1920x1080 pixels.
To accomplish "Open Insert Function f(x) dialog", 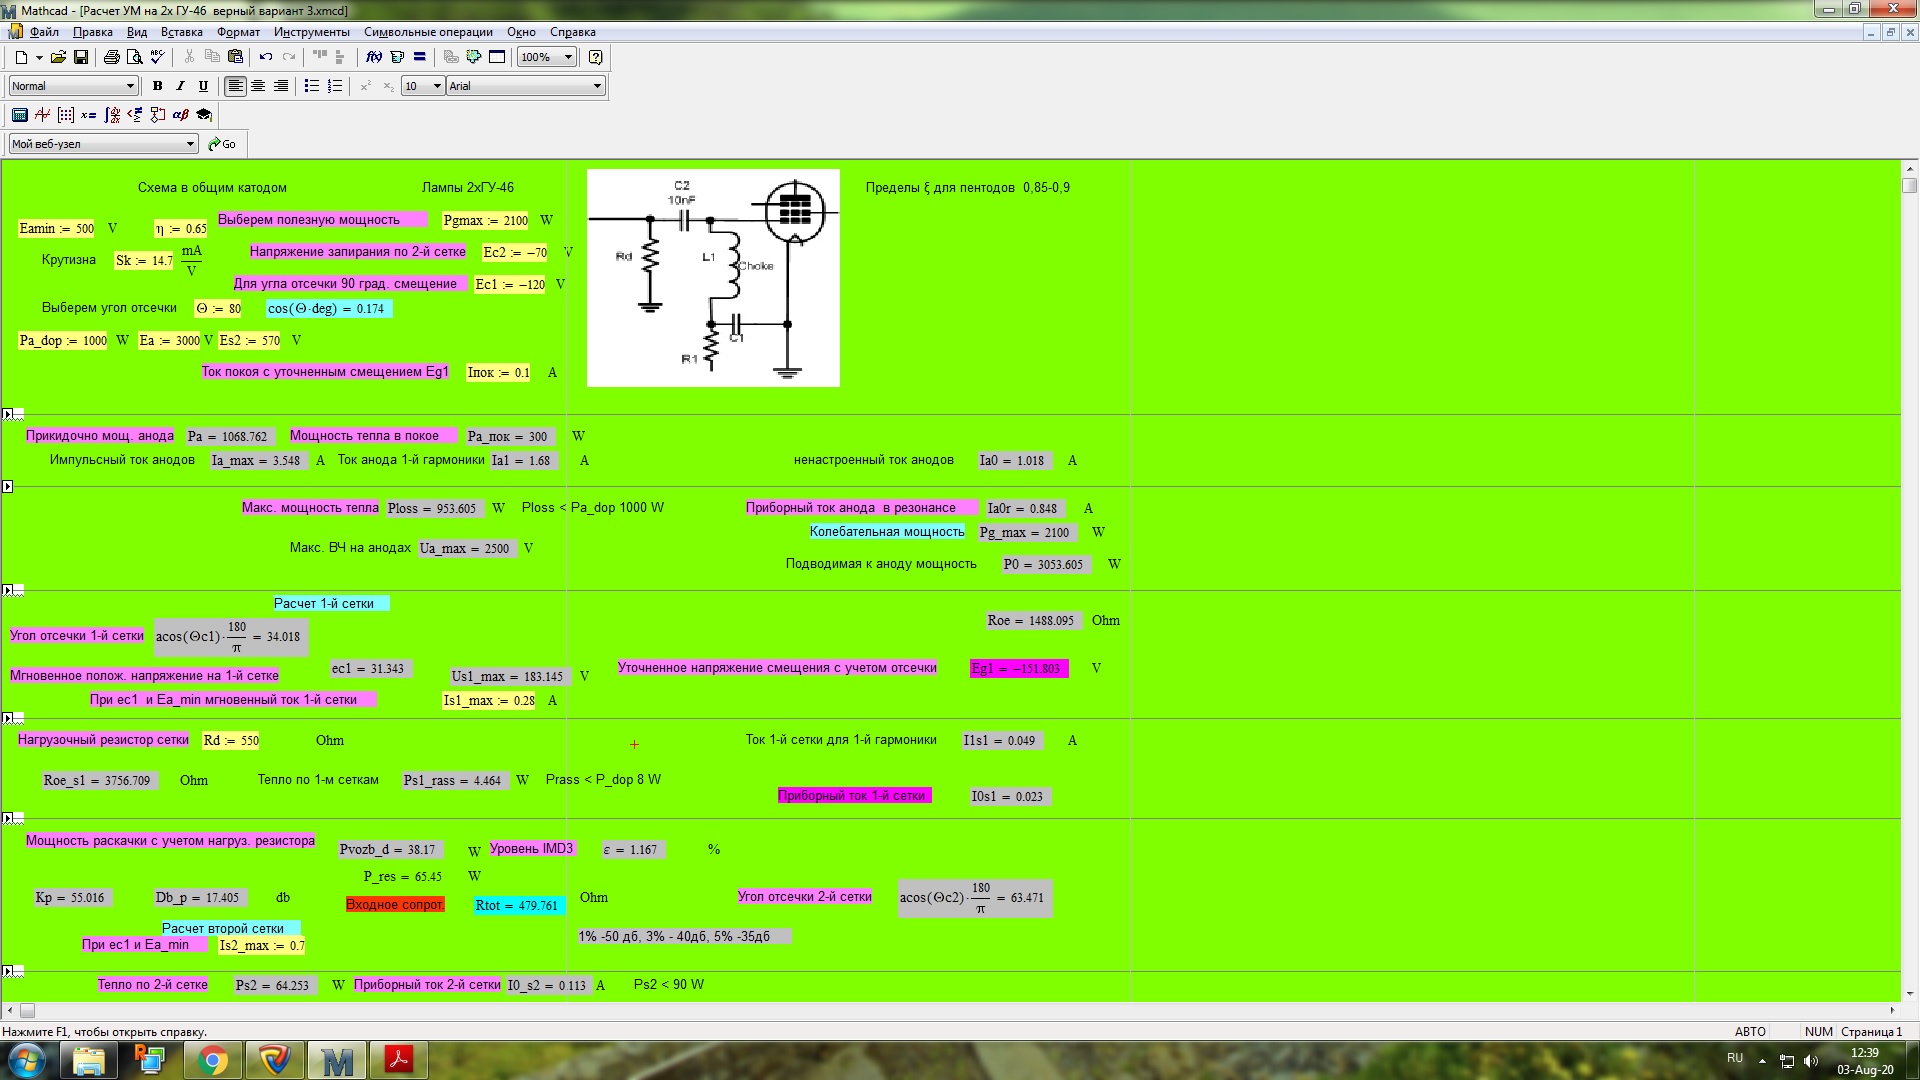I will coord(374,57).
